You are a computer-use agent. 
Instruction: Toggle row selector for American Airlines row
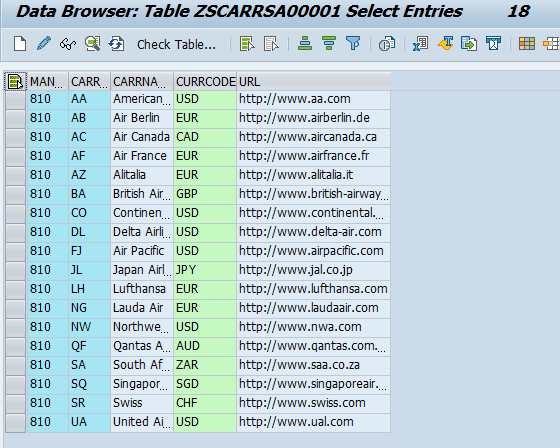pyautogui.click(x=15, y=99)
